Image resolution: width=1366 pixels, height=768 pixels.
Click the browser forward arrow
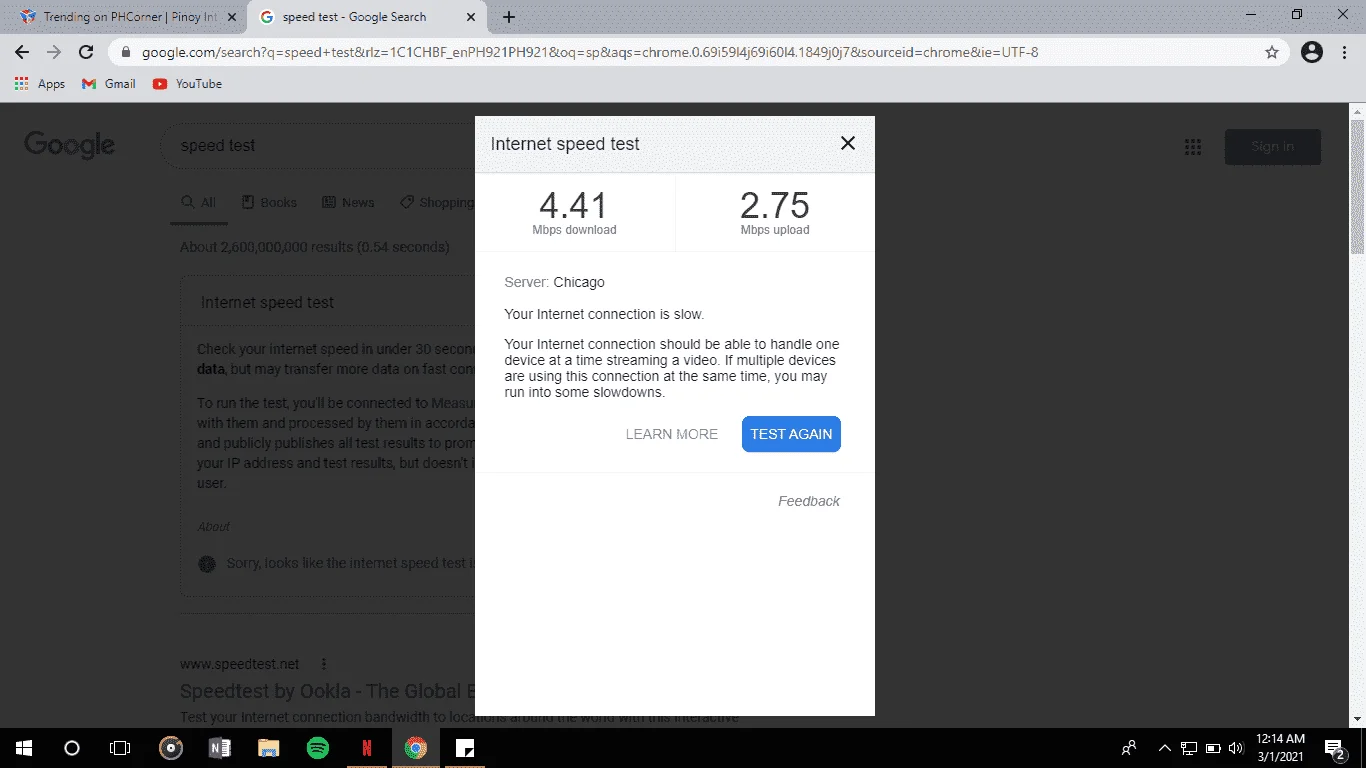click(54, 52)
